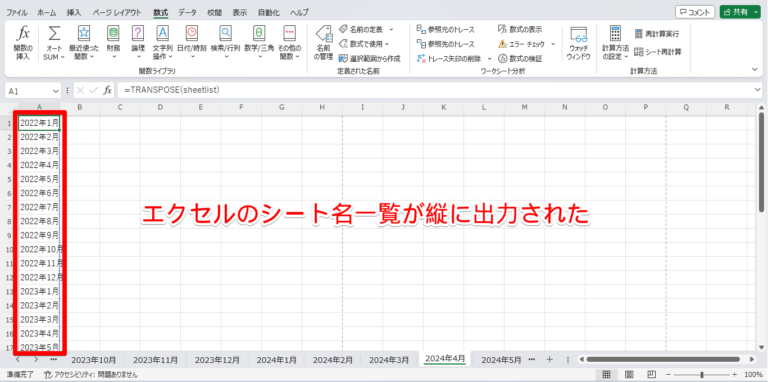Open その他の関数 library

pos(289,43)
